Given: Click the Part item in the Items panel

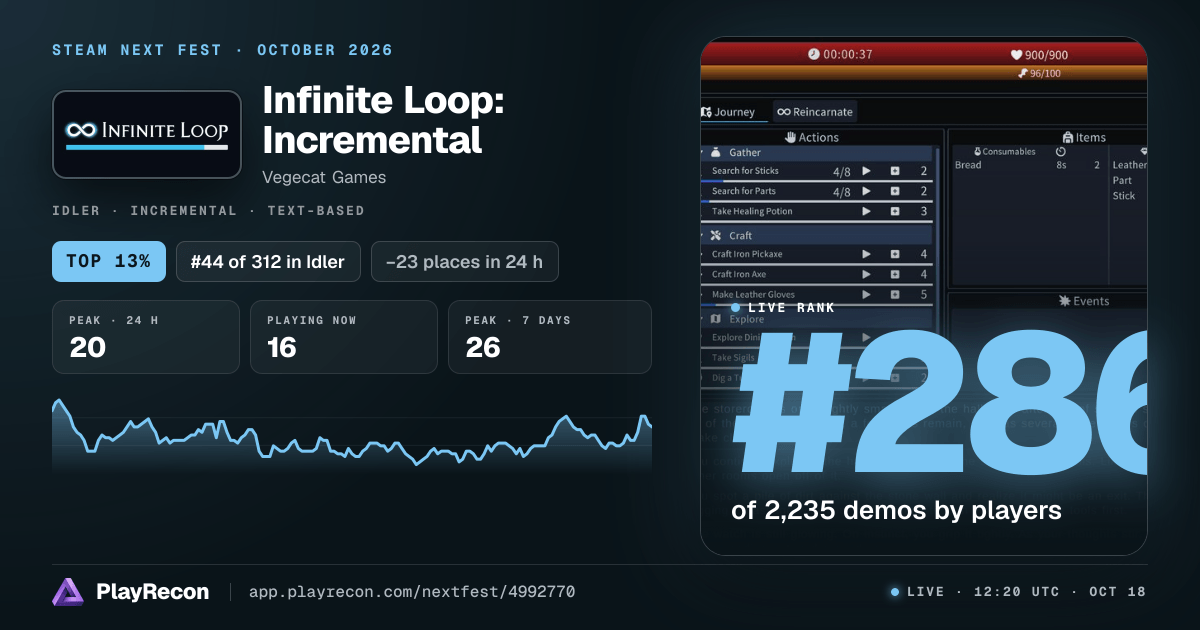Looking at the screenshot, I should click(x=1122, y=180).
